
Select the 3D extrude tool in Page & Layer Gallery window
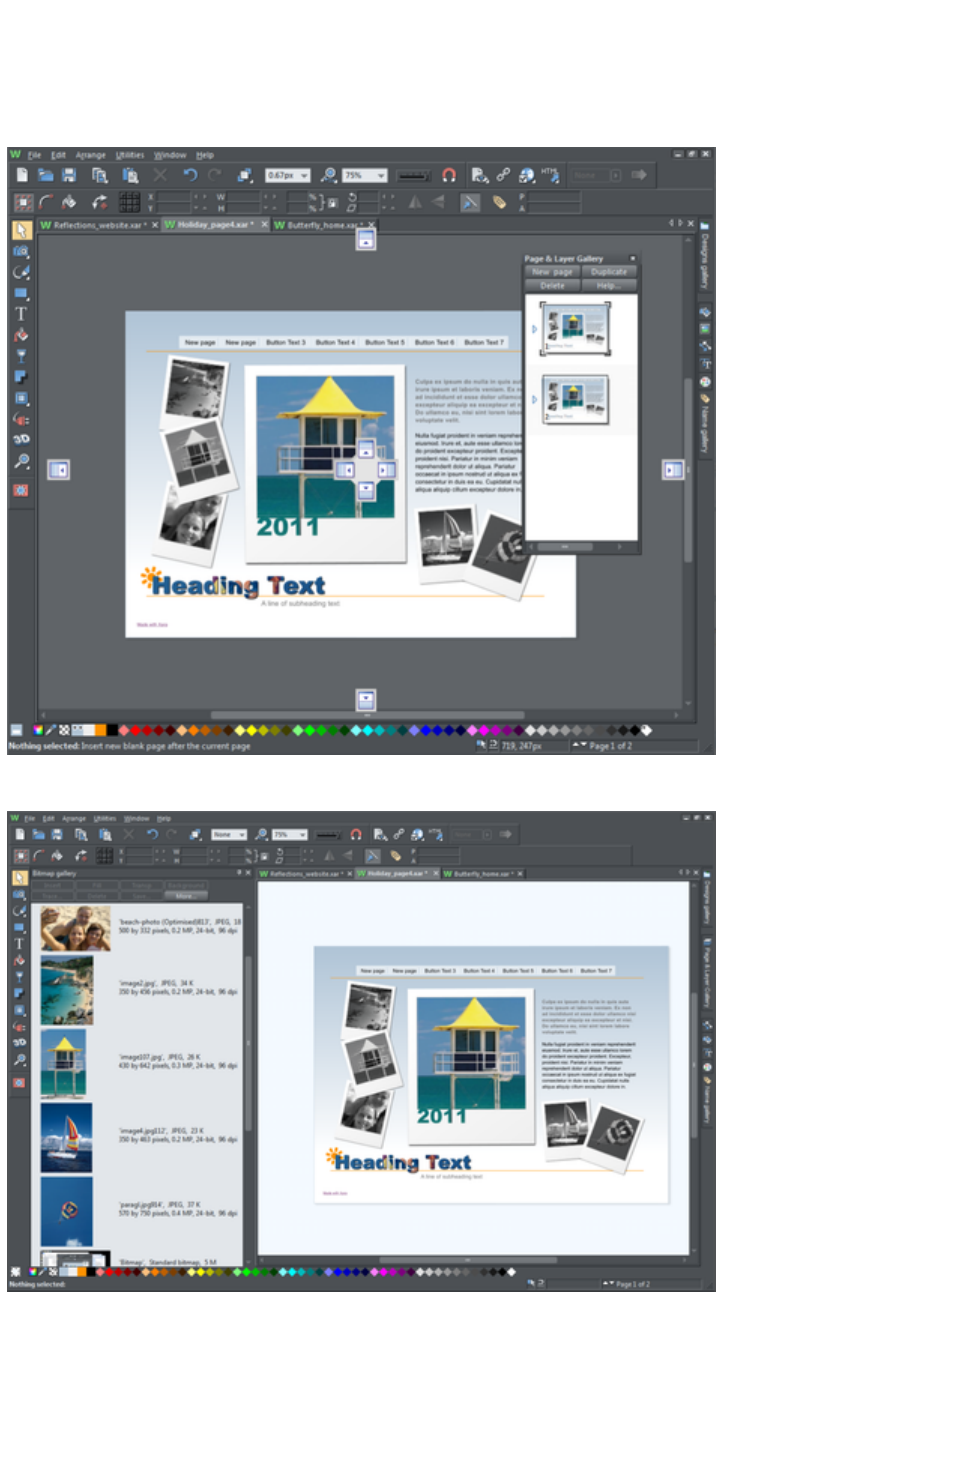pos(21,439)
